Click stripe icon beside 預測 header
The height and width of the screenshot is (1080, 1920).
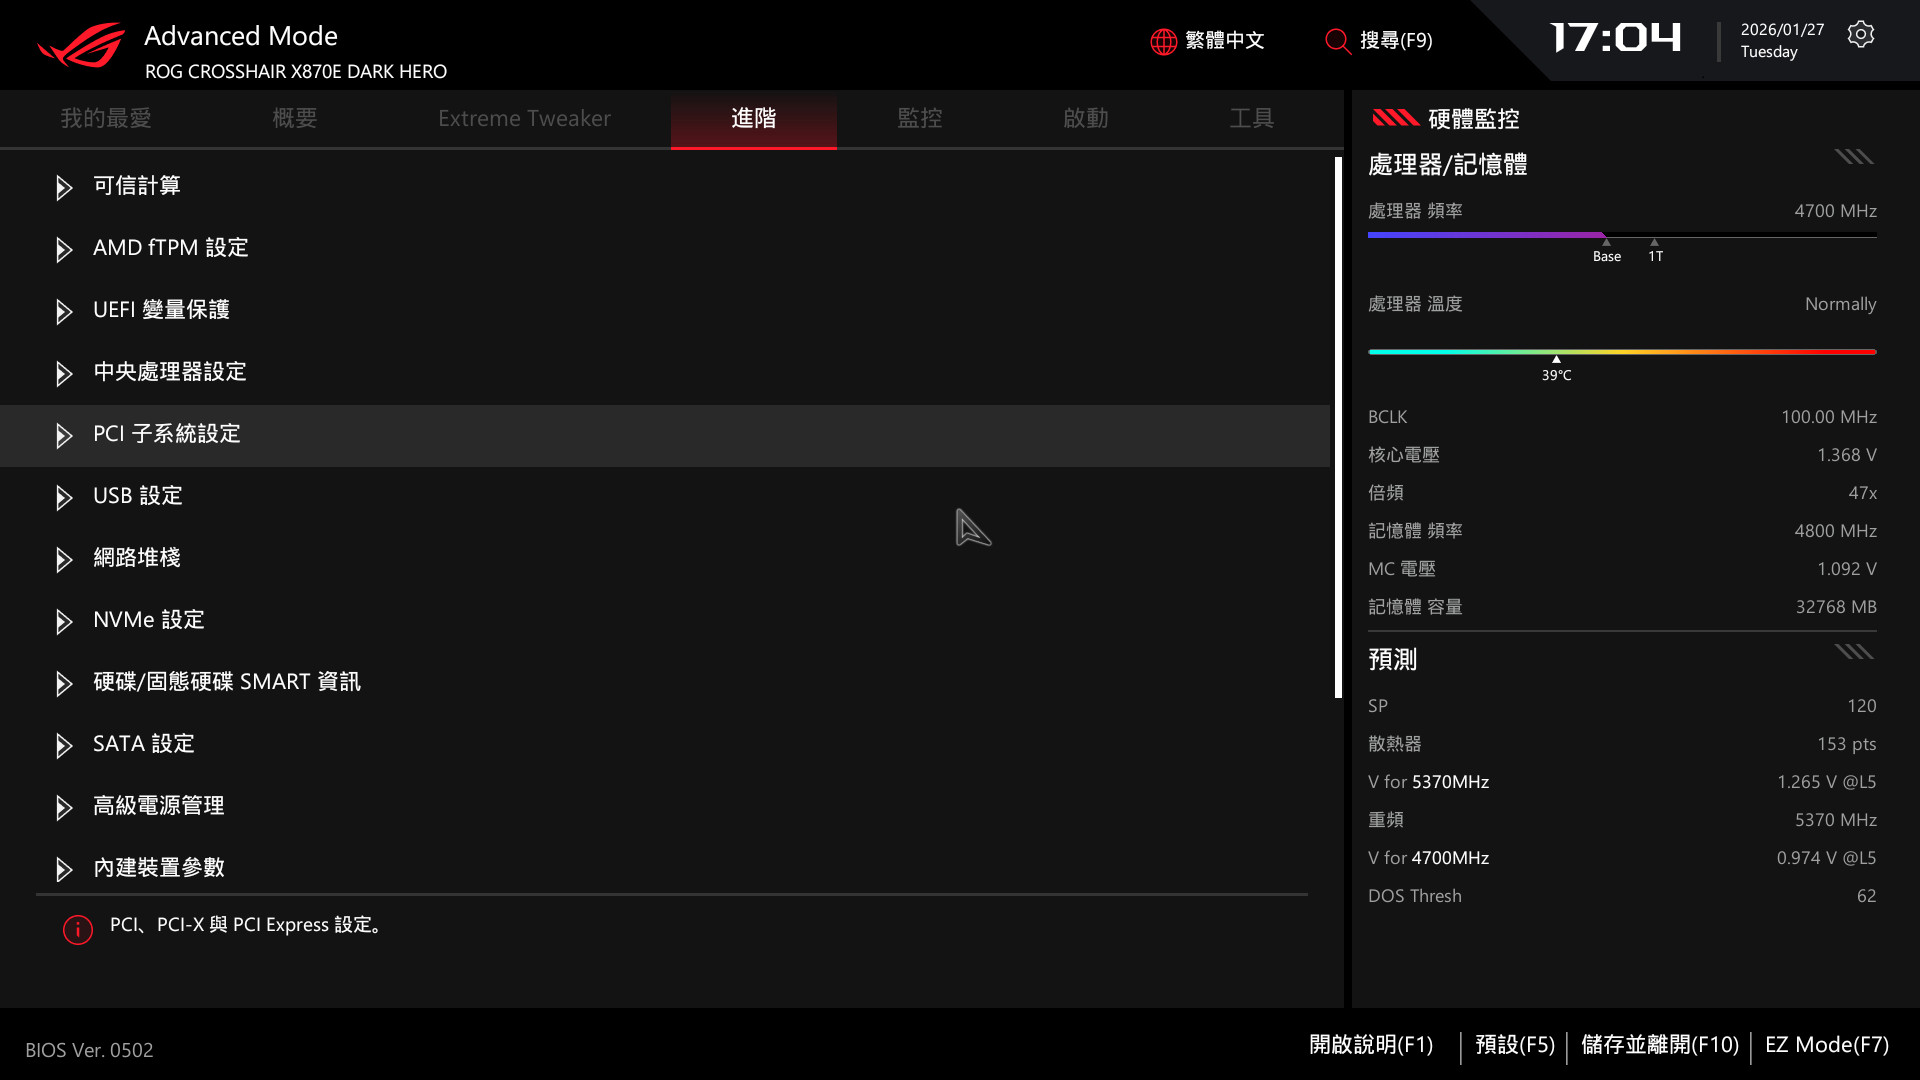click(1853, 652)
